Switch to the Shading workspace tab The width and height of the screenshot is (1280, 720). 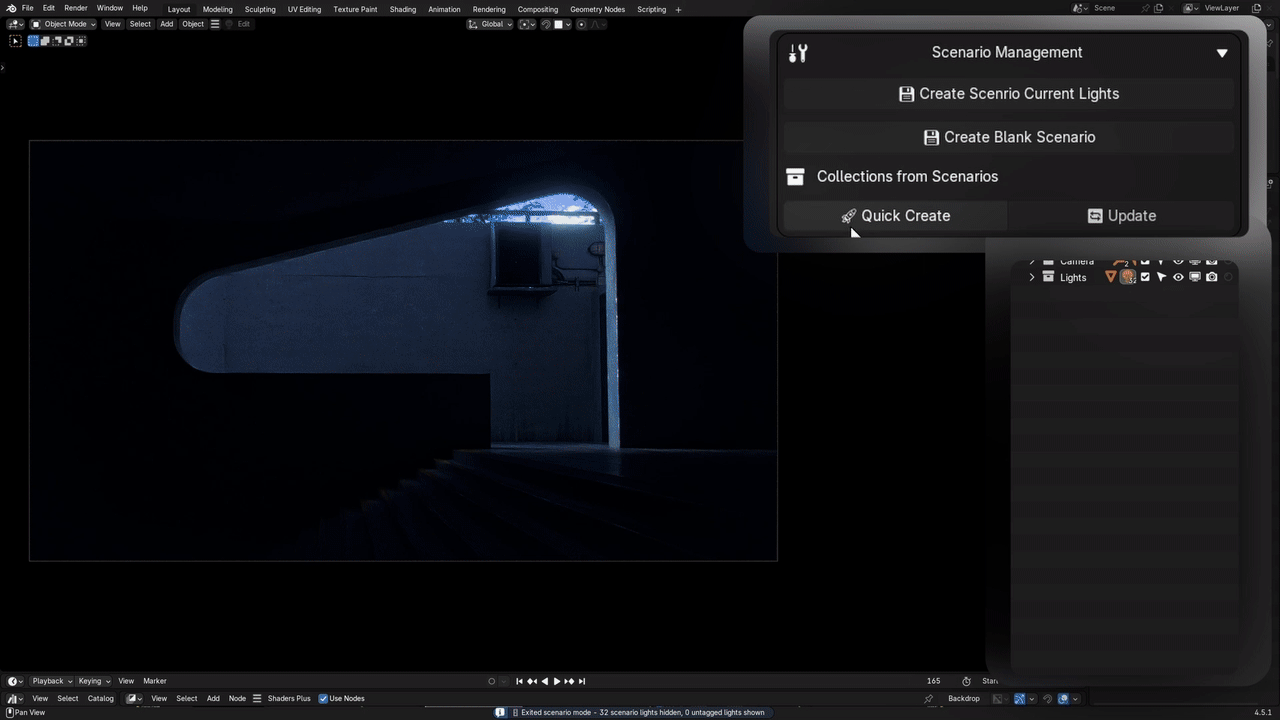coord(403,9)
